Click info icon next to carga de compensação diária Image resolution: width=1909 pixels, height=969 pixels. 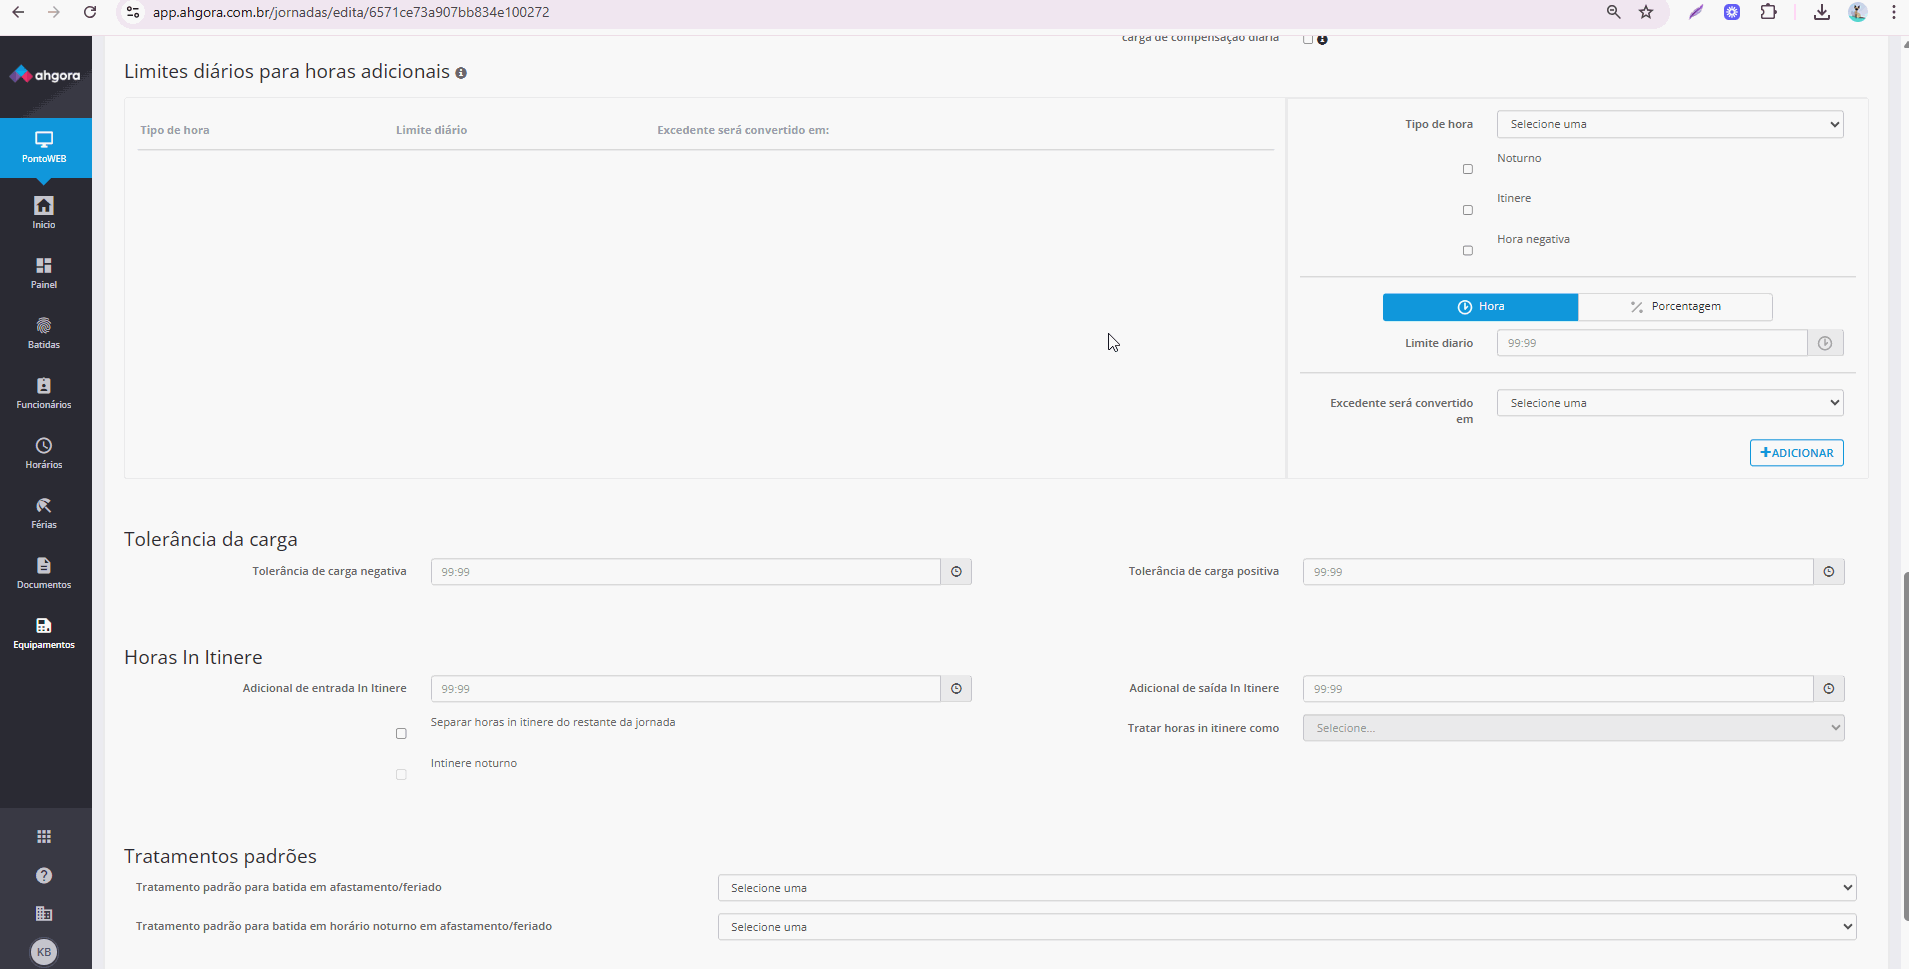click(1322, 40)
